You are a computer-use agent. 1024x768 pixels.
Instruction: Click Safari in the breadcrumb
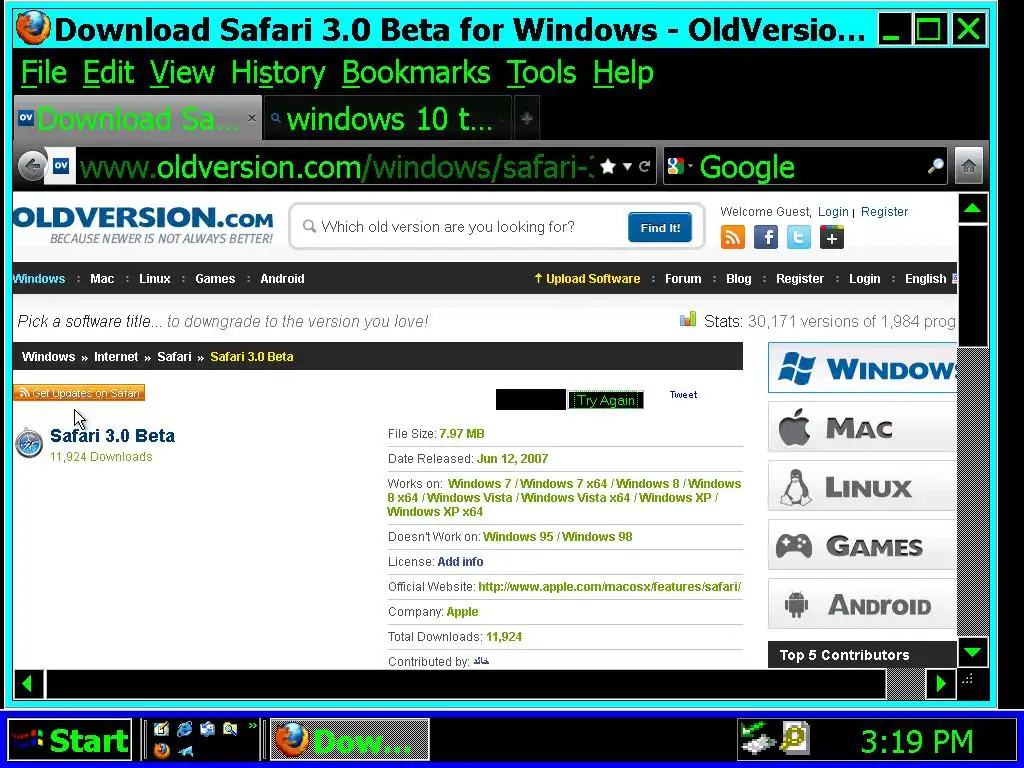[174, 357]
